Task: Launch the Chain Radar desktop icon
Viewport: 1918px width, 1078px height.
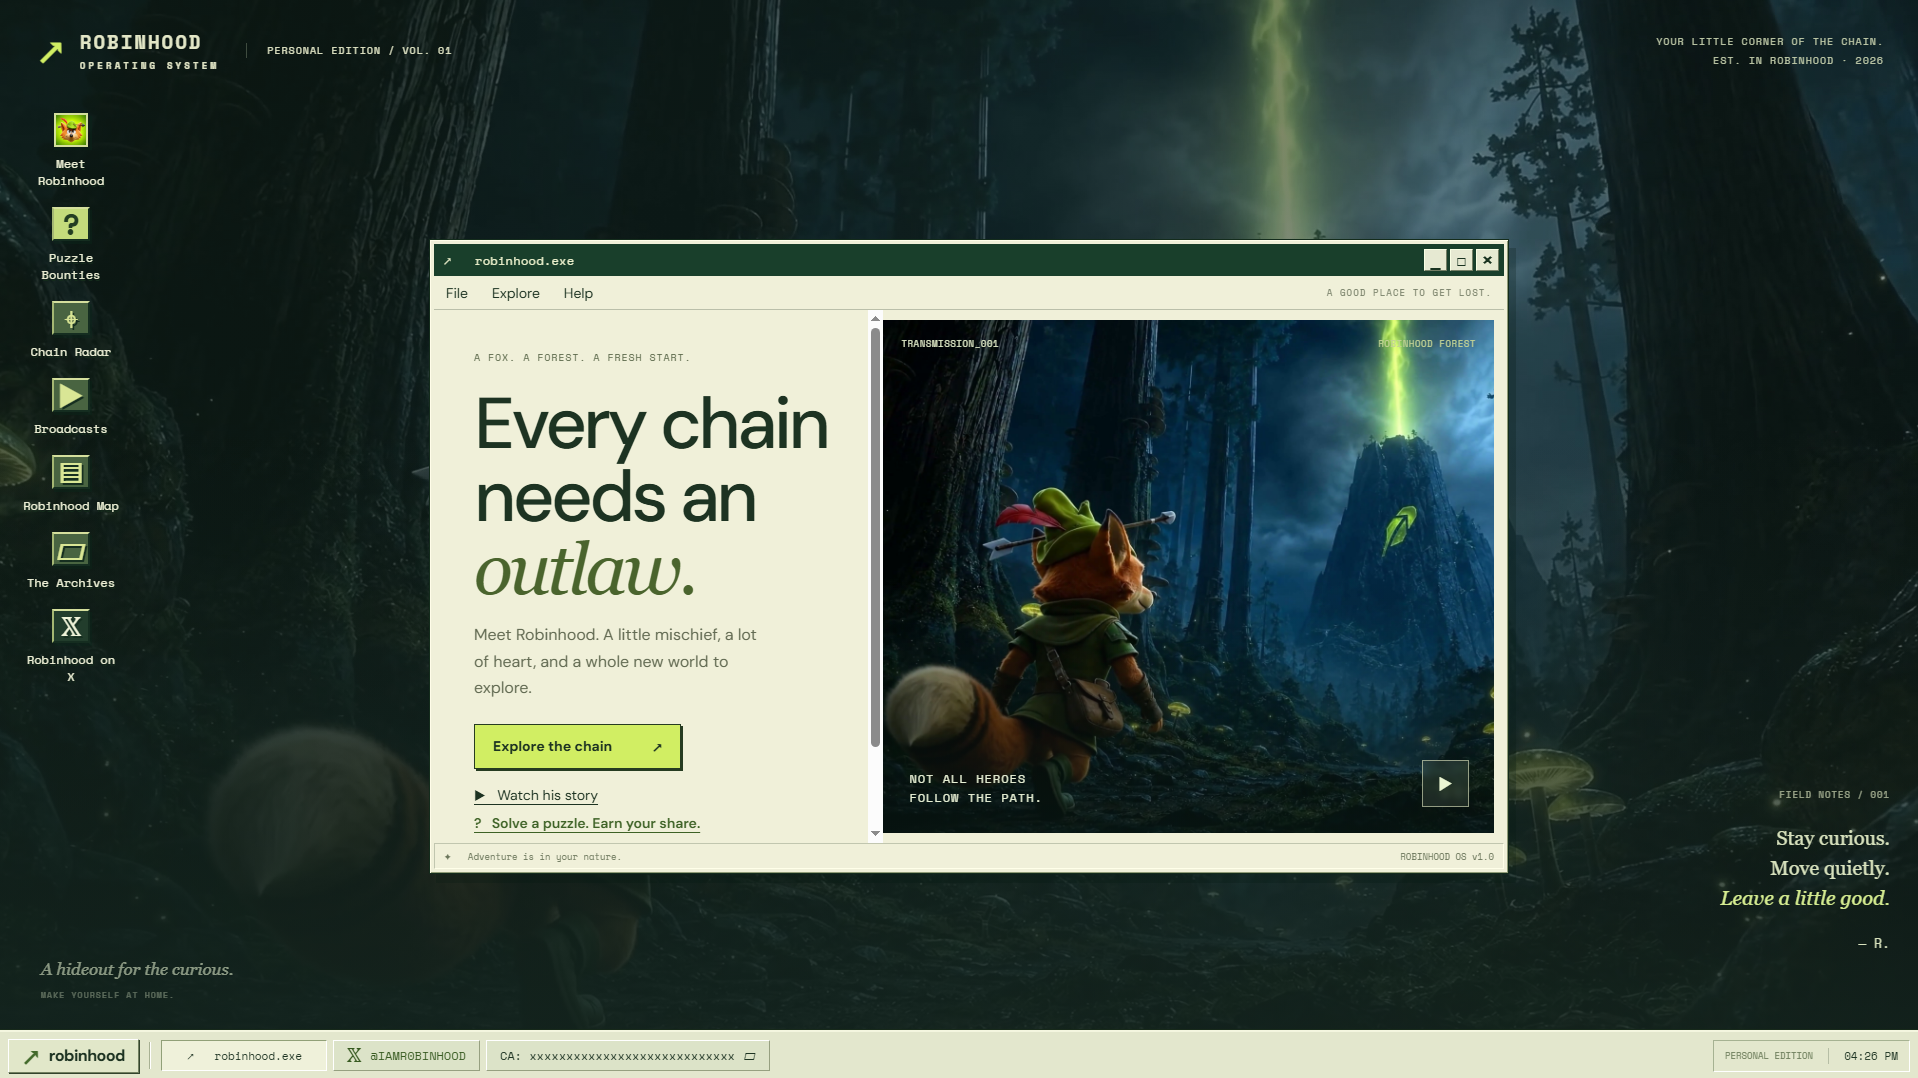Action: click(70, 319)
